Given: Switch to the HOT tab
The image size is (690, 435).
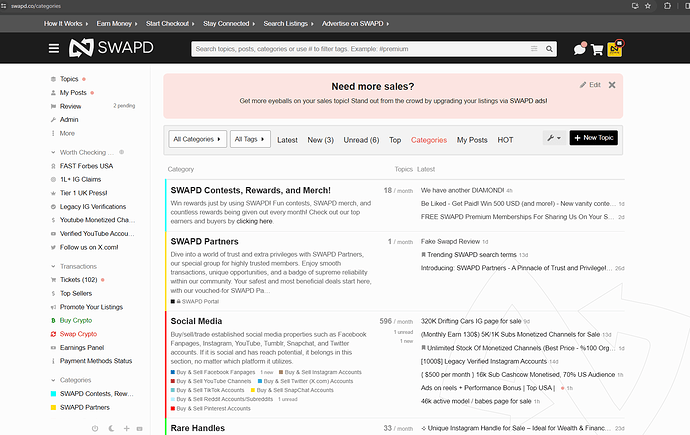Looking at the screenshot, I should click(505, 140).
